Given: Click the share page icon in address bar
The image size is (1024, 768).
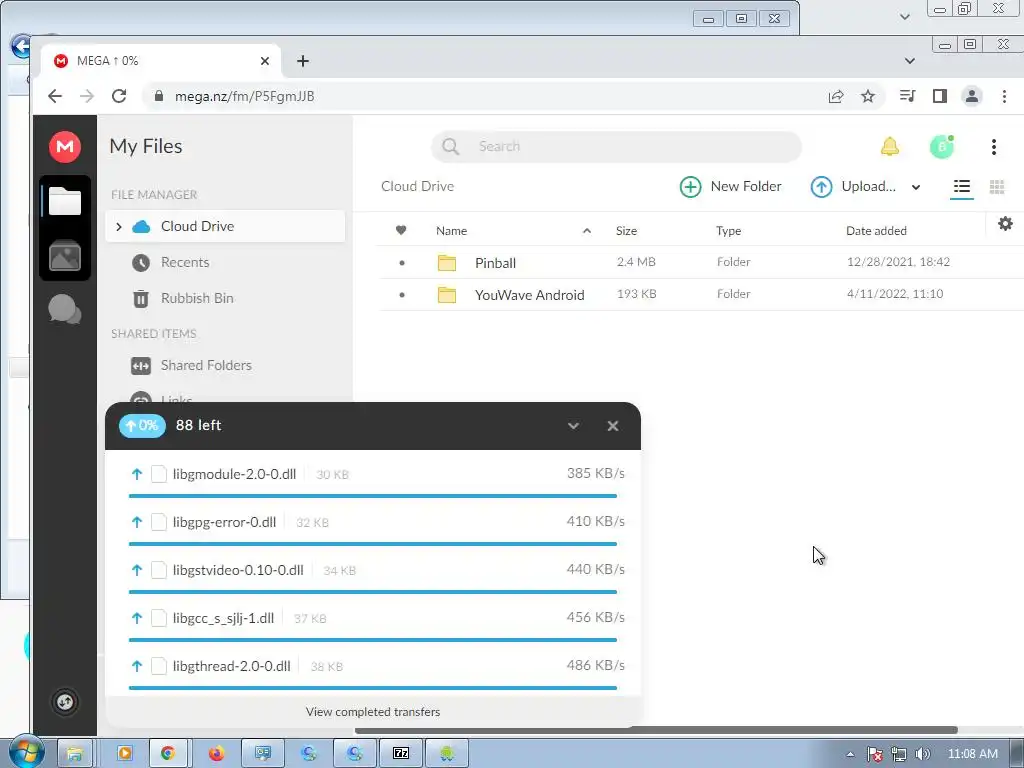Looking at the screenshot, I should click(x=836, y=96).
